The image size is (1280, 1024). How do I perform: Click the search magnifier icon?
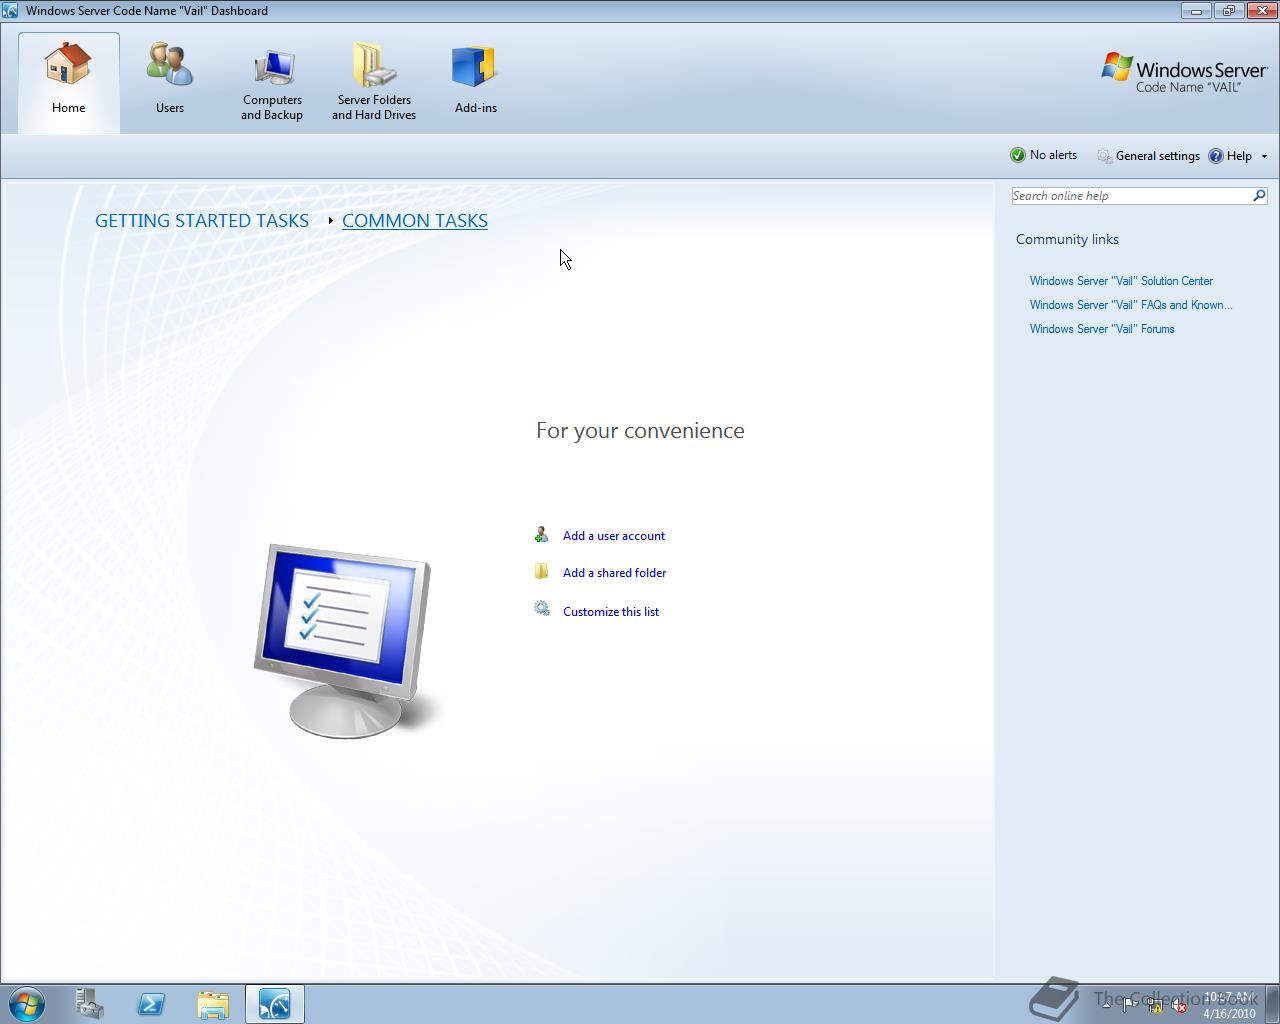pyautogui.click(x=1259, y=196)
